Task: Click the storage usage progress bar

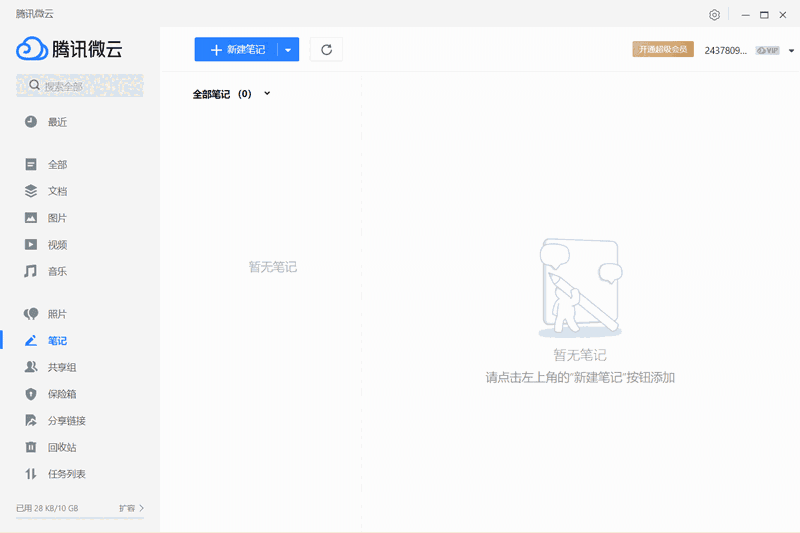Action: tap(80, 518)
